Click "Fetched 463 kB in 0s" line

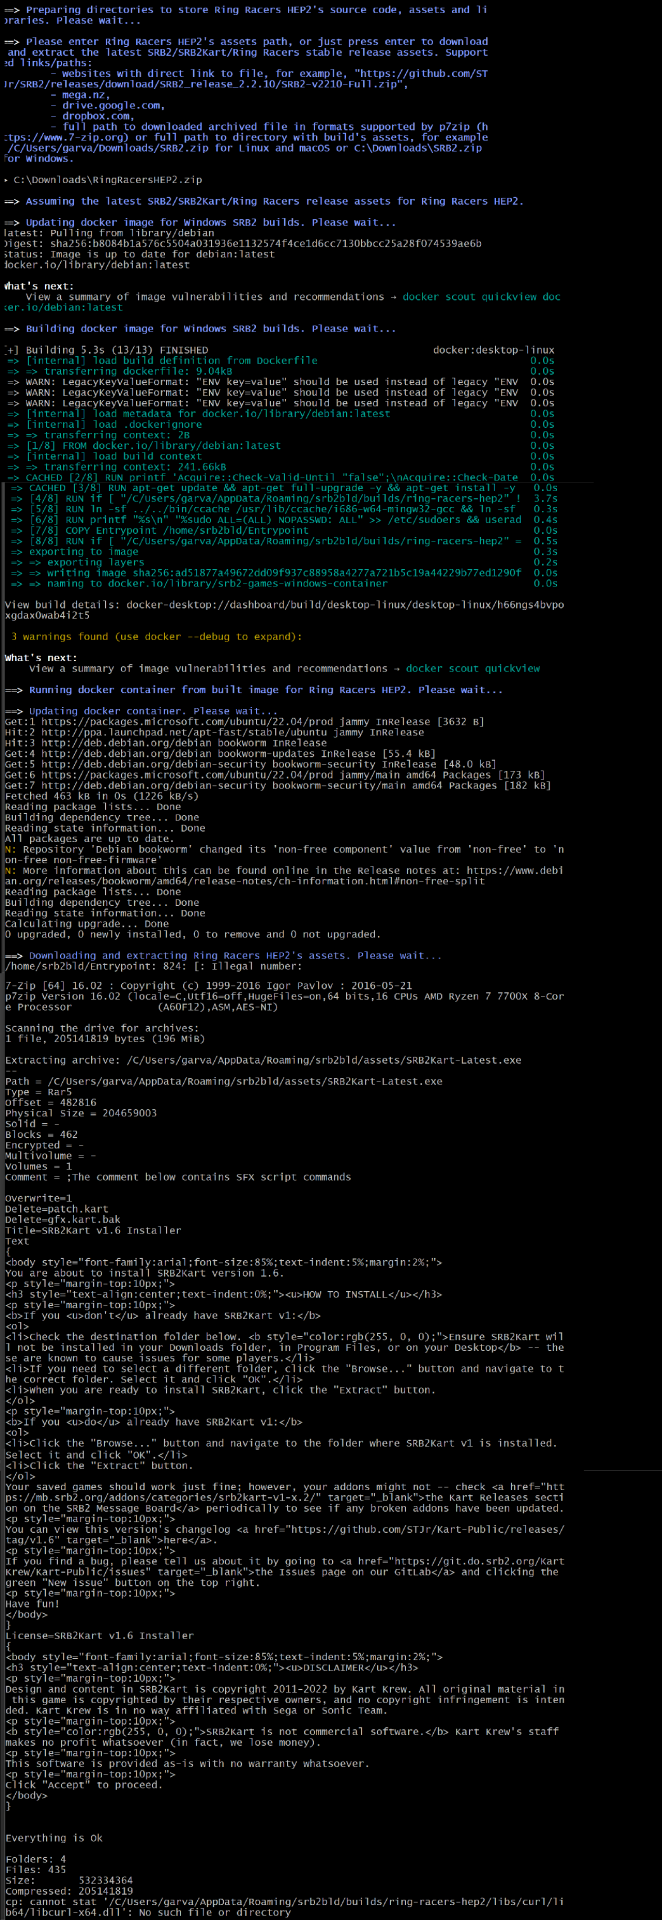coord(104,796)
